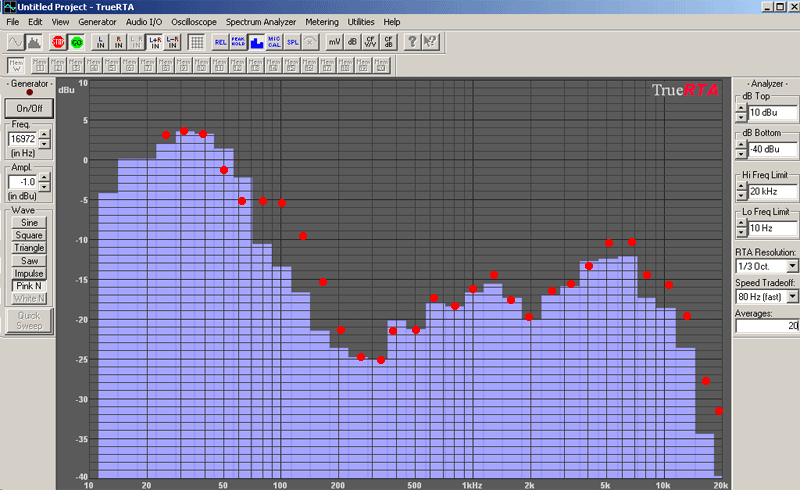Open the RTA Resolution dropdown

792,266
